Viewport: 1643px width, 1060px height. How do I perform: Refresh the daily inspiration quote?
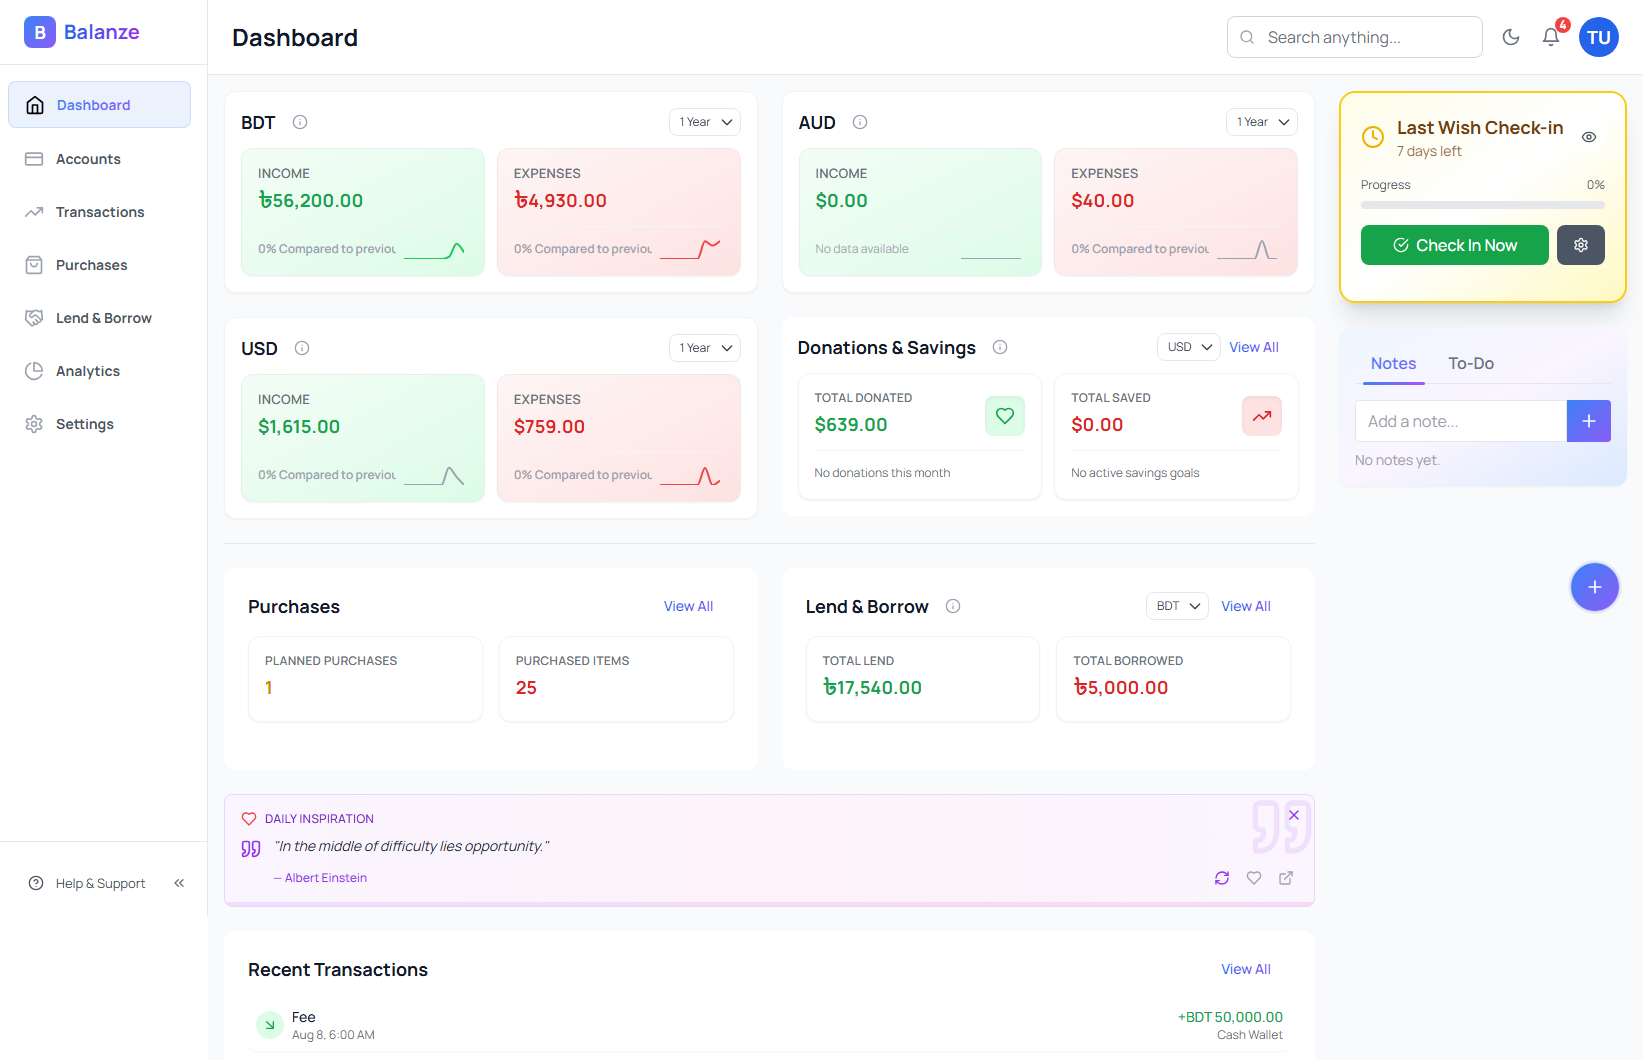click(x=1222, y=878)
